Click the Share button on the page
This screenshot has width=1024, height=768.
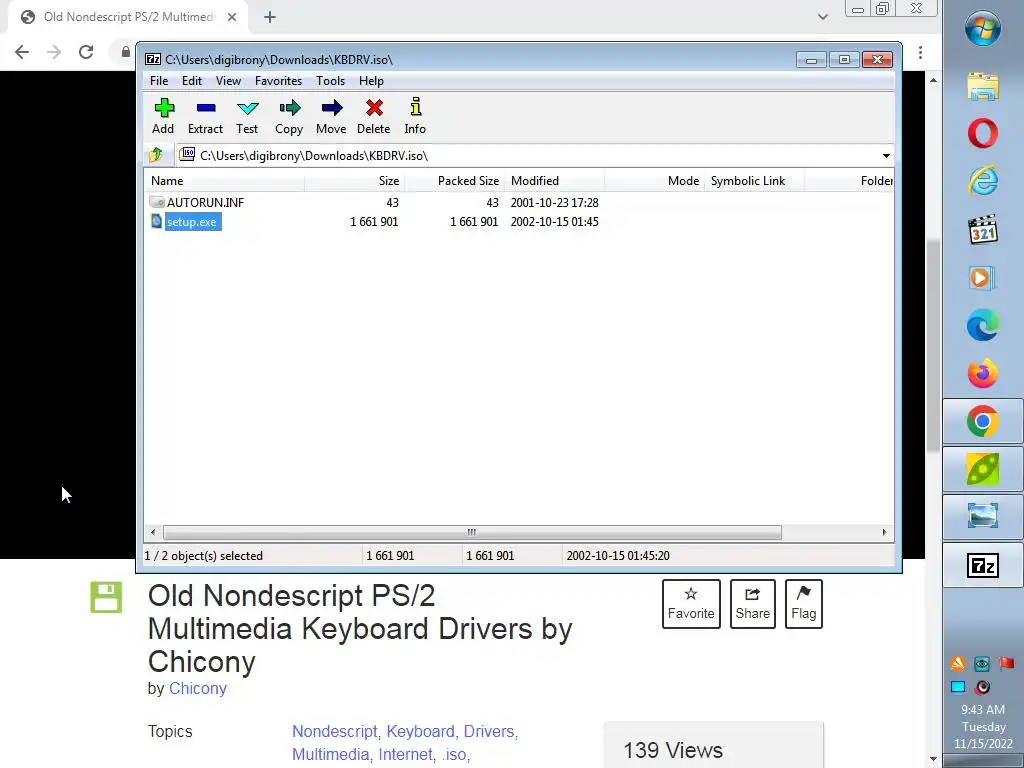pyautogui.click(x=752, y=603)
